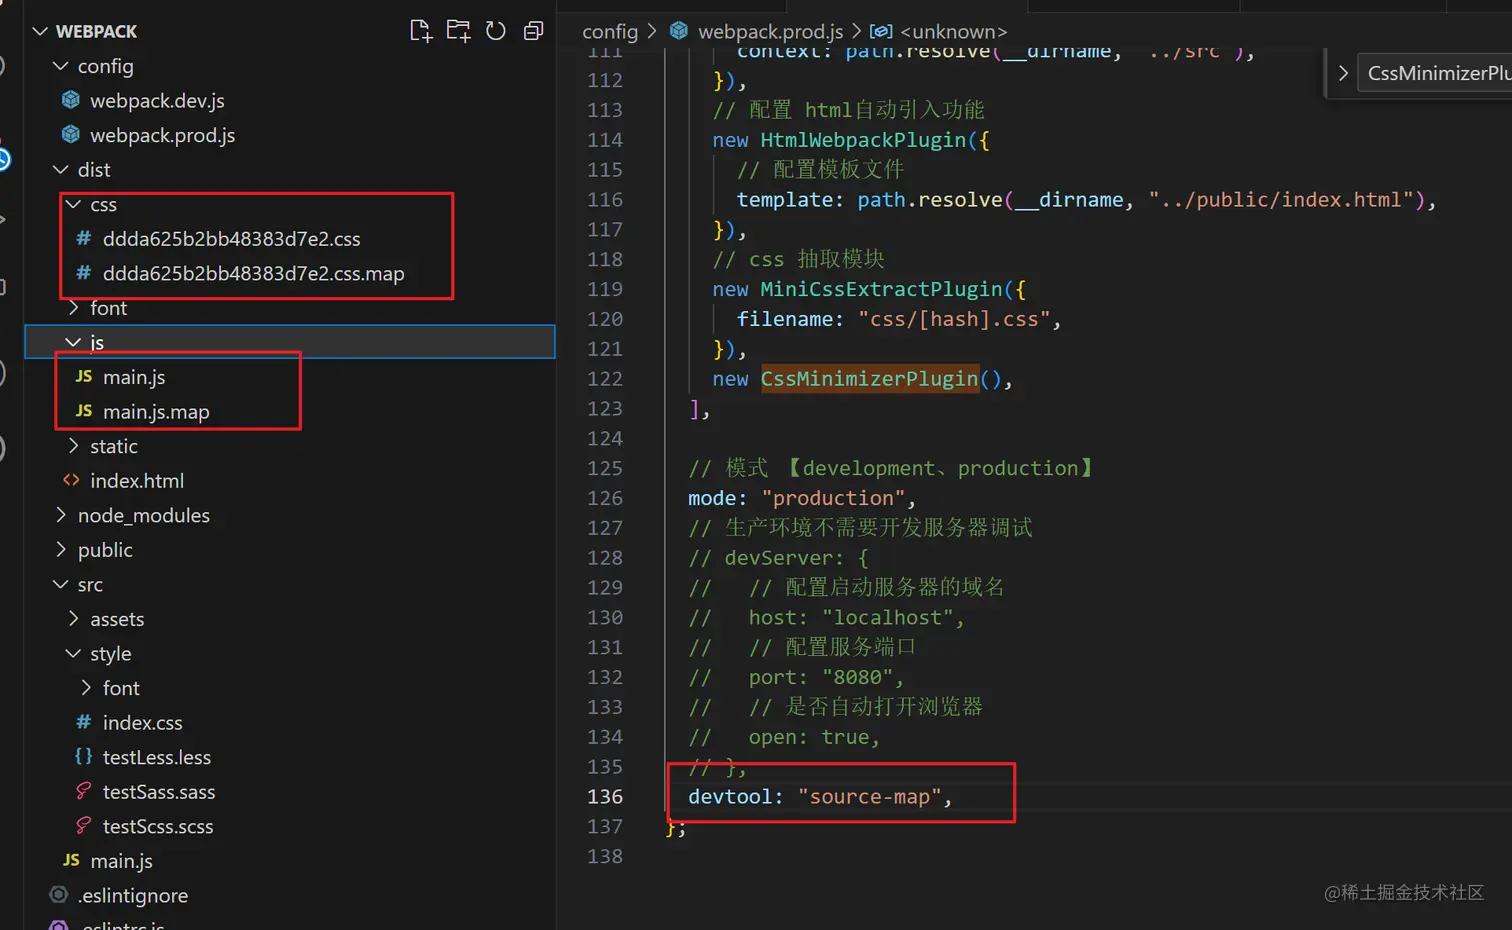Click the "source-map" string value

pos(870,797)
